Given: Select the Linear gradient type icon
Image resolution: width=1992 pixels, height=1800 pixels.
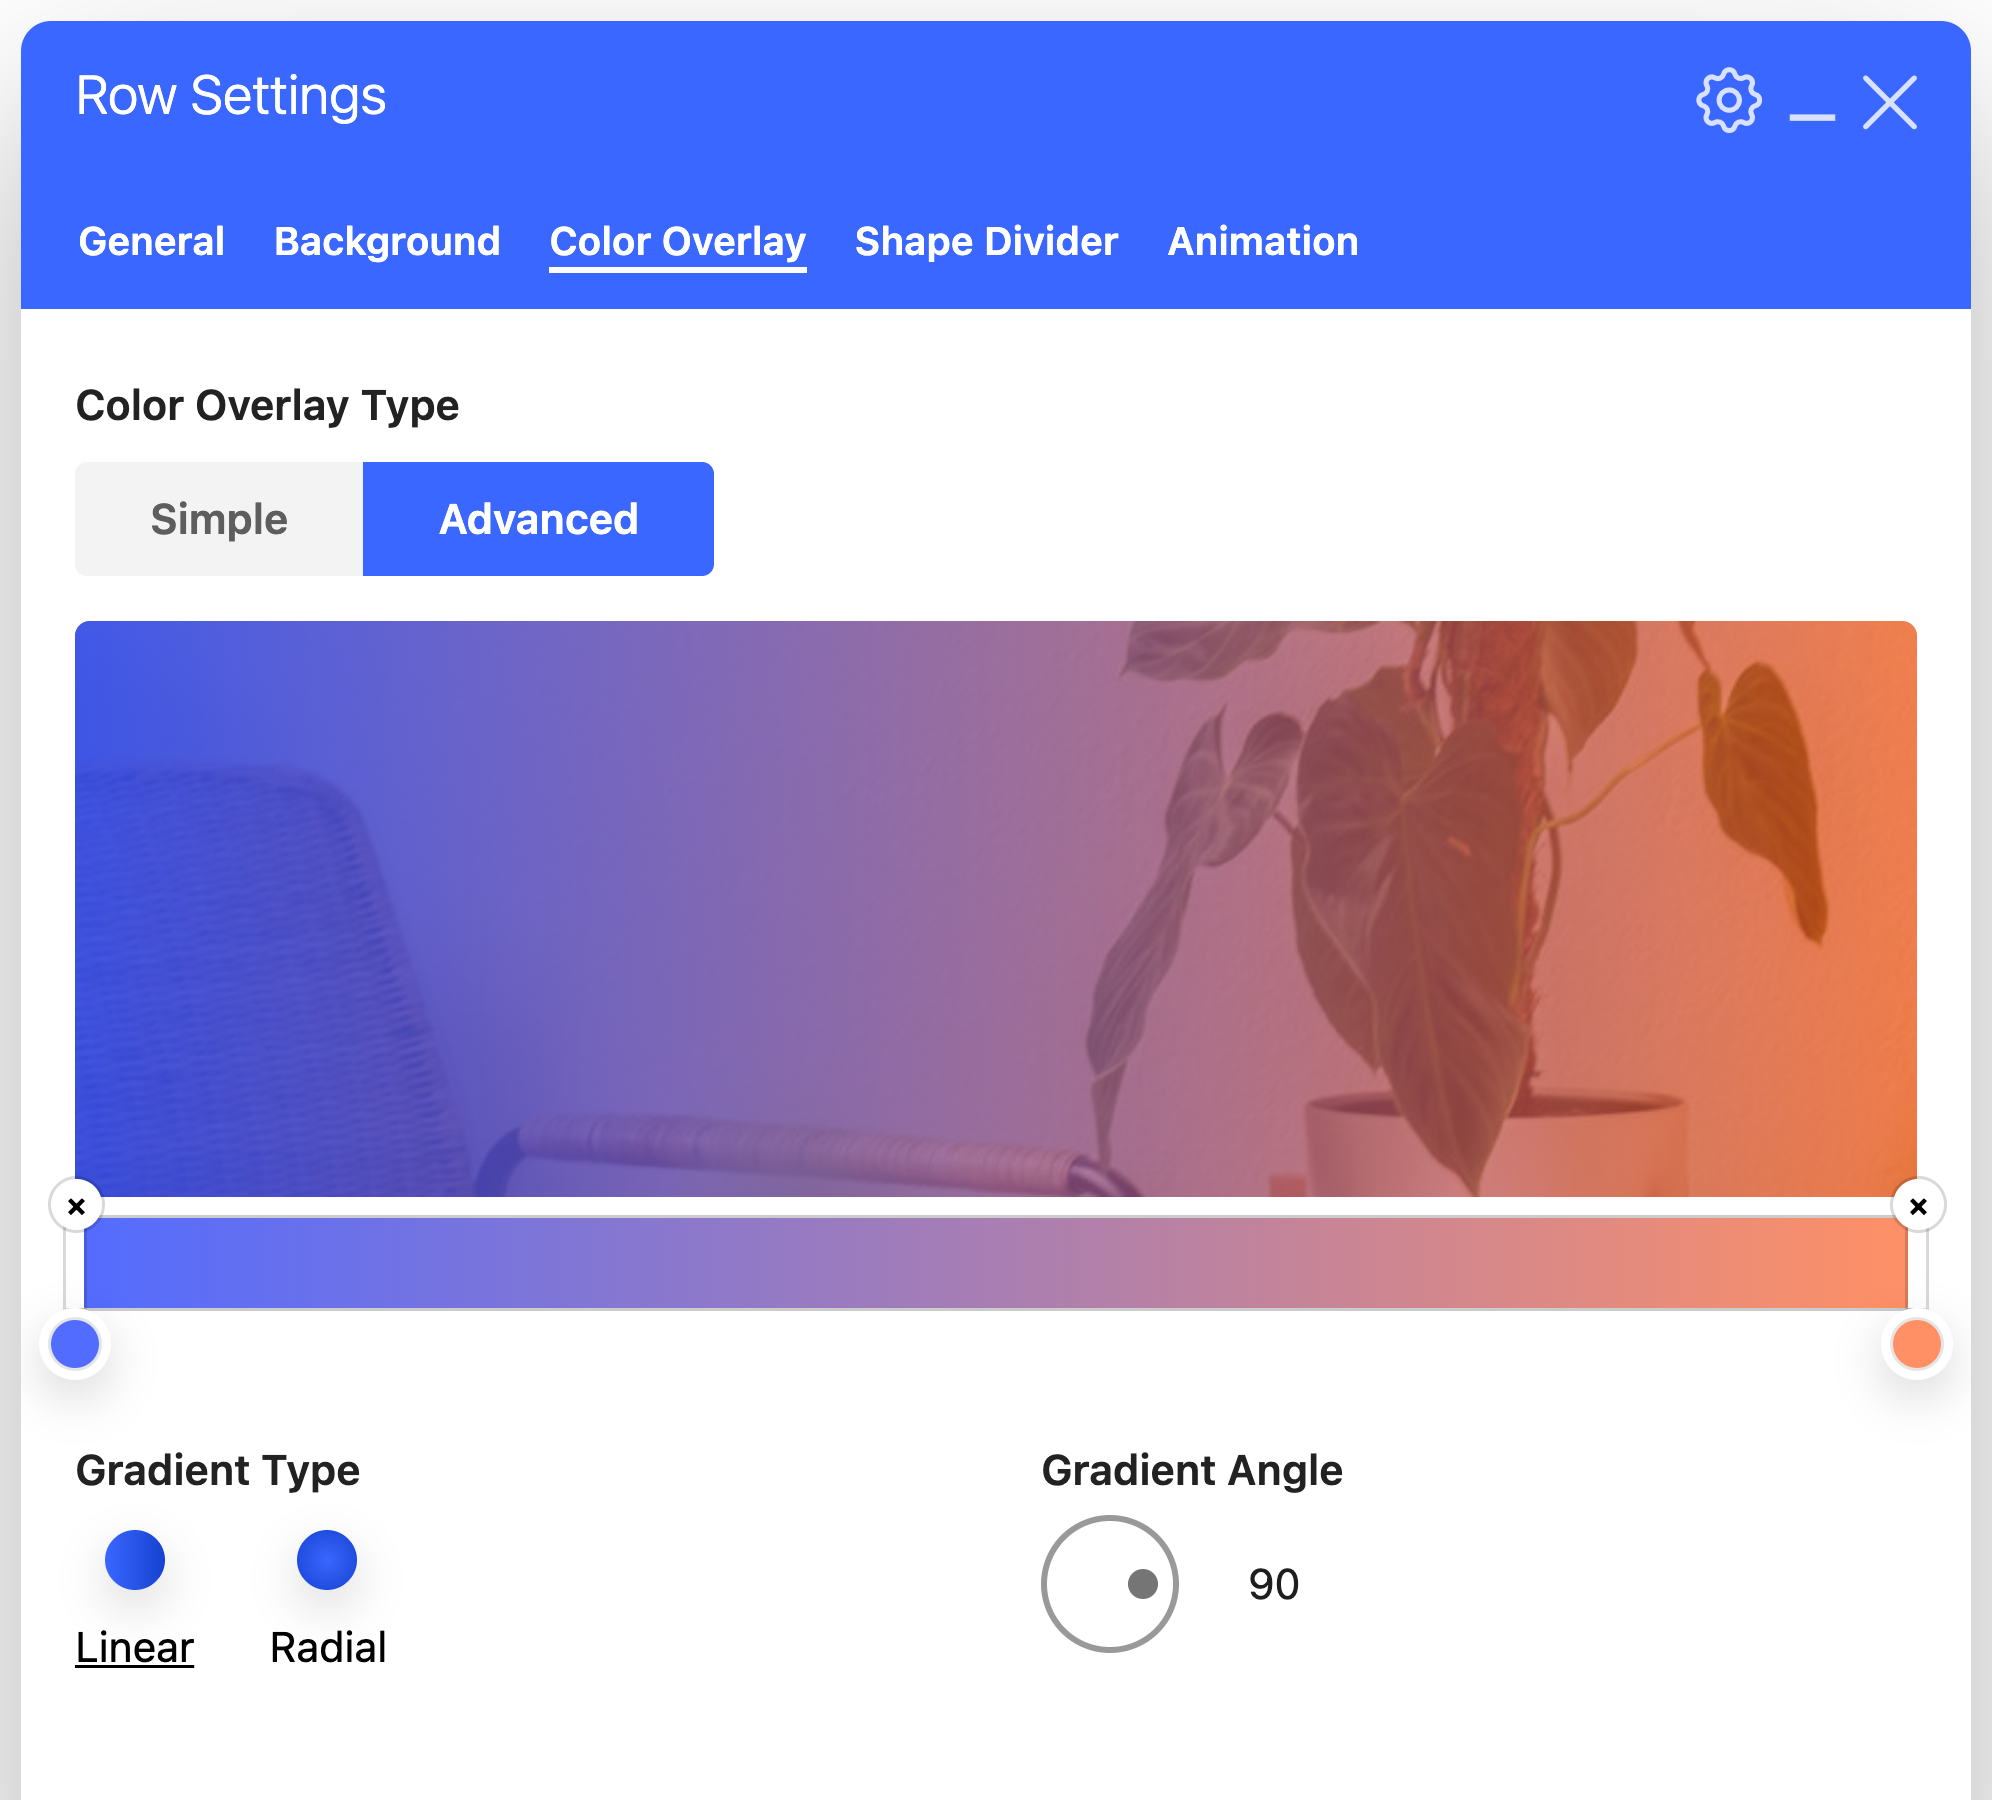Looking at the screenshot, I should pos(135,1559).
